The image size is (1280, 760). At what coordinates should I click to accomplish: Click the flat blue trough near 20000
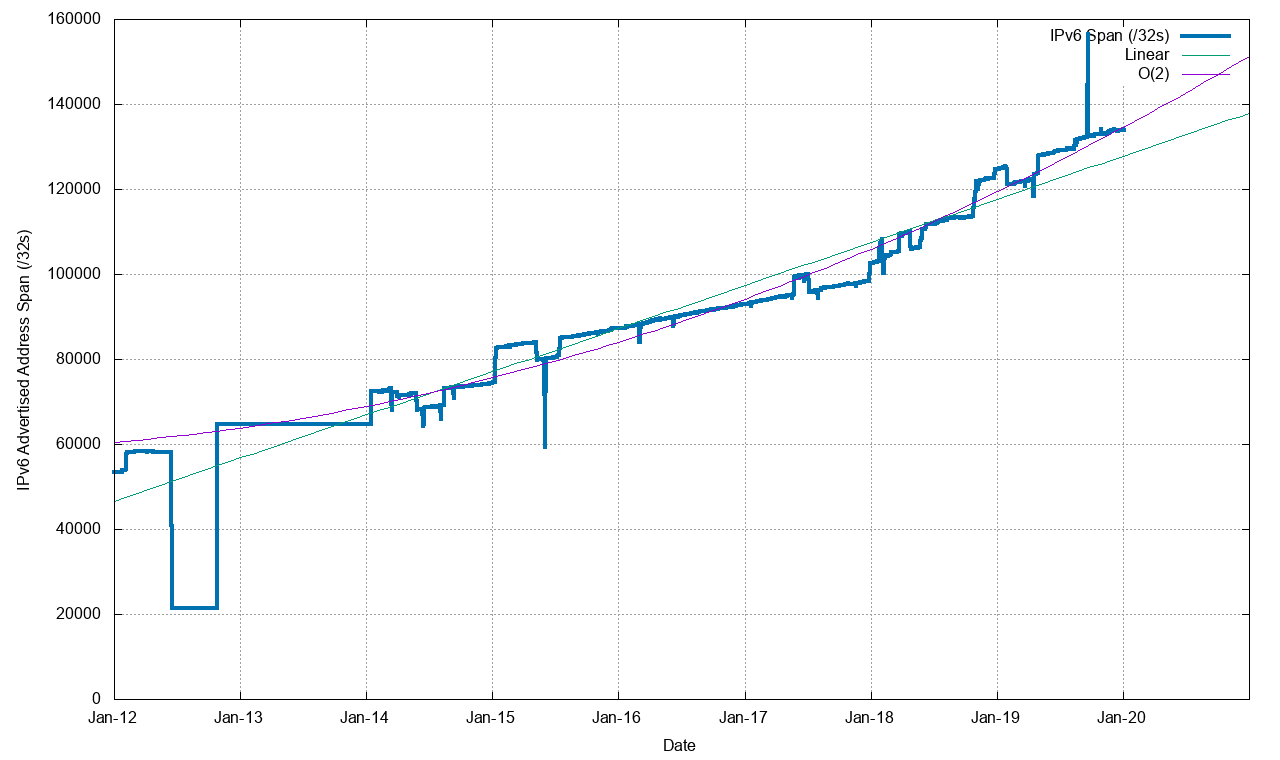(x=194, y=607)
